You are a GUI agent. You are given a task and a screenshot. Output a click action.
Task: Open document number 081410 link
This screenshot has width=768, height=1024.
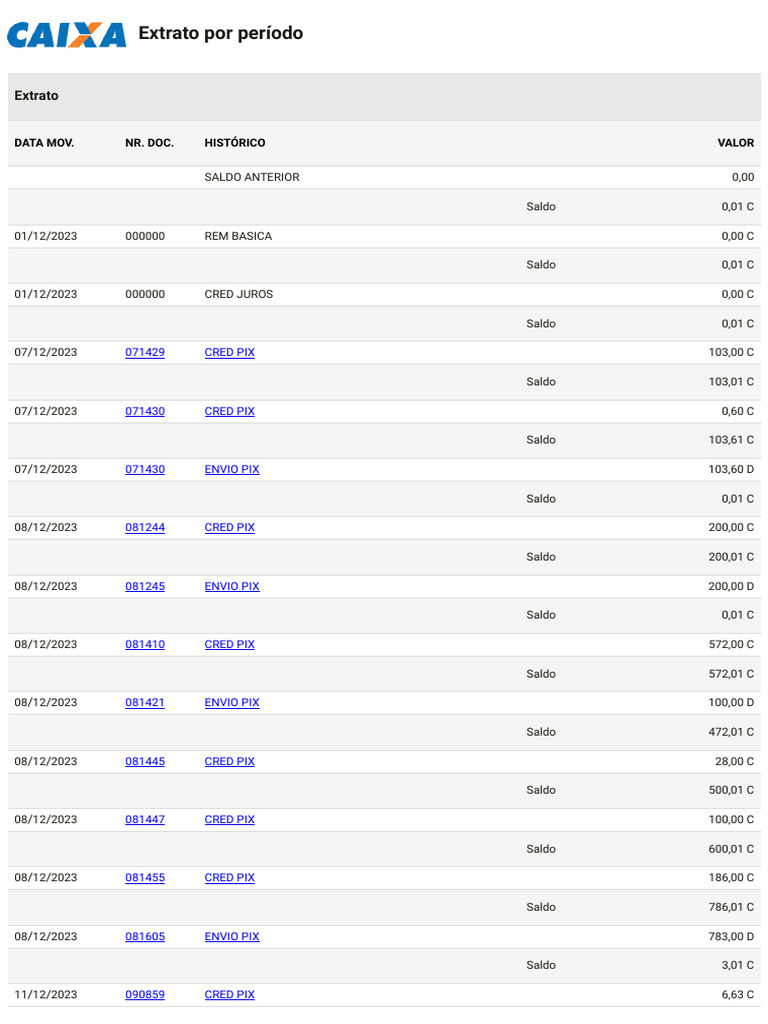pyautogui.click(x=145, y=645)
